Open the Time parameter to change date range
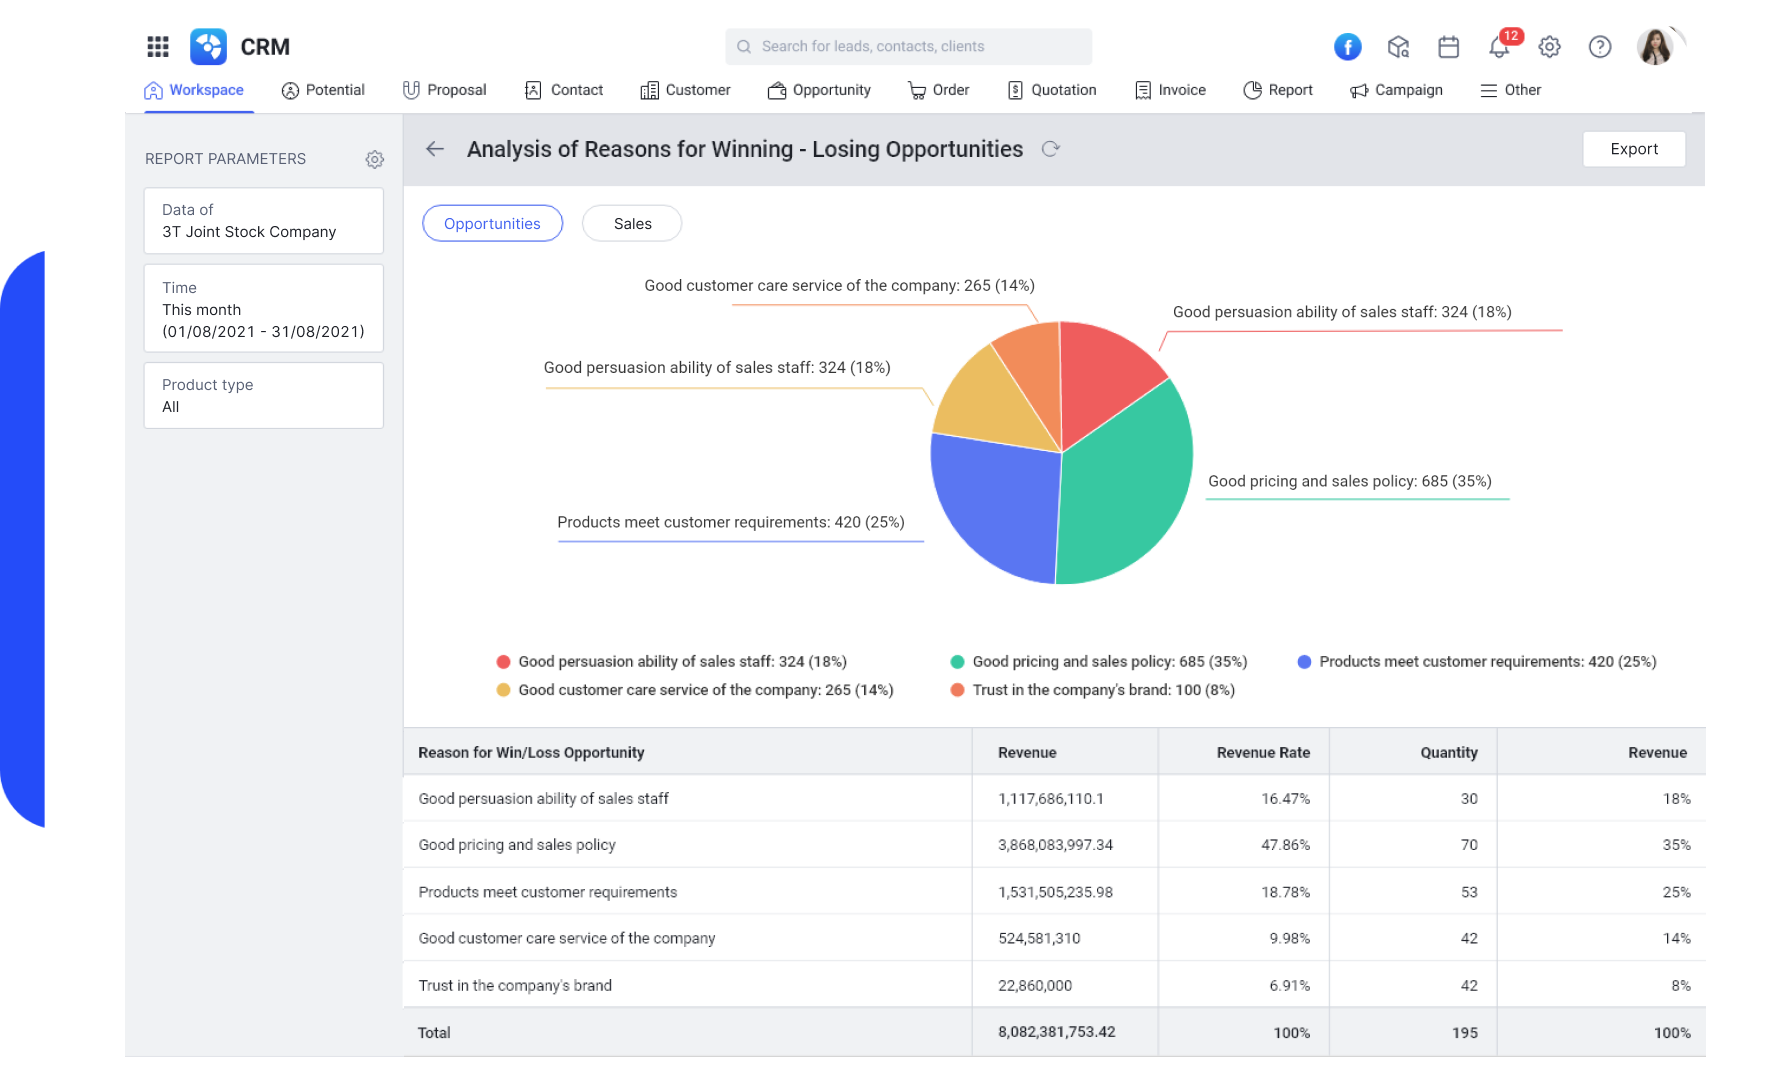 click(263, 308)
